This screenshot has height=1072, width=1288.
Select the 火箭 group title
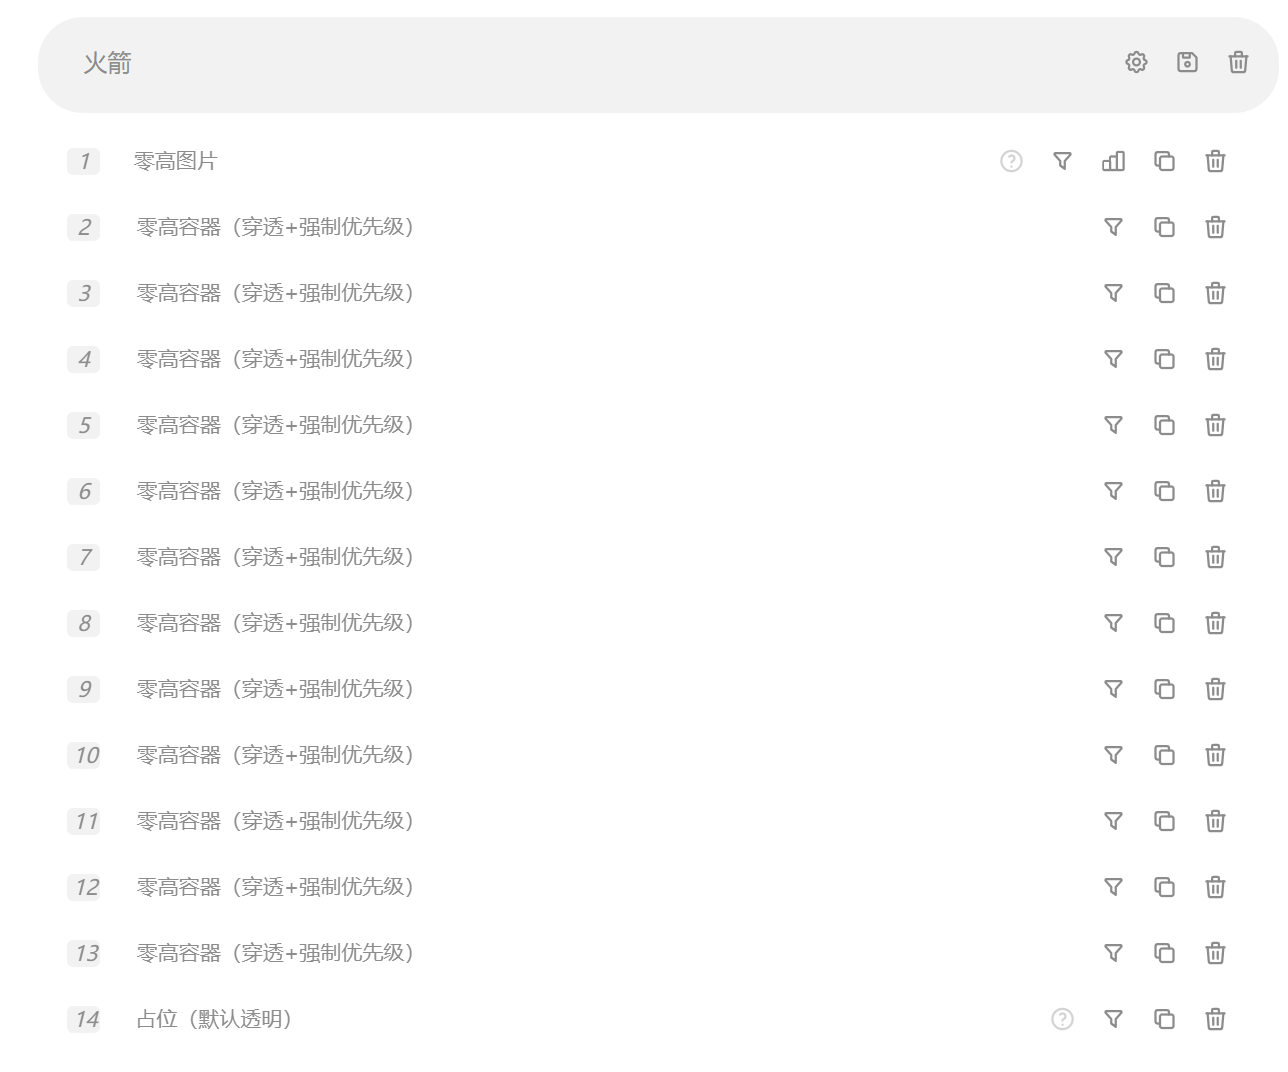pyautogui.click(x=107, y=63)
